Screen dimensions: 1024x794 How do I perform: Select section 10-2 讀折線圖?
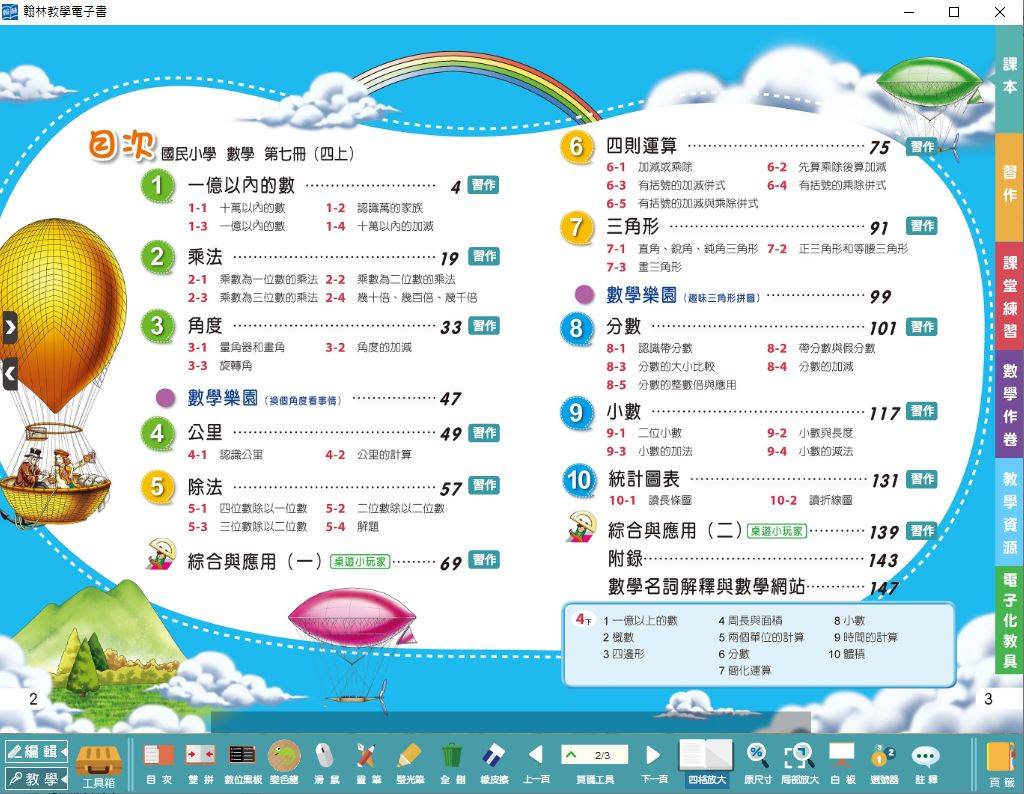tap(811, 500)
